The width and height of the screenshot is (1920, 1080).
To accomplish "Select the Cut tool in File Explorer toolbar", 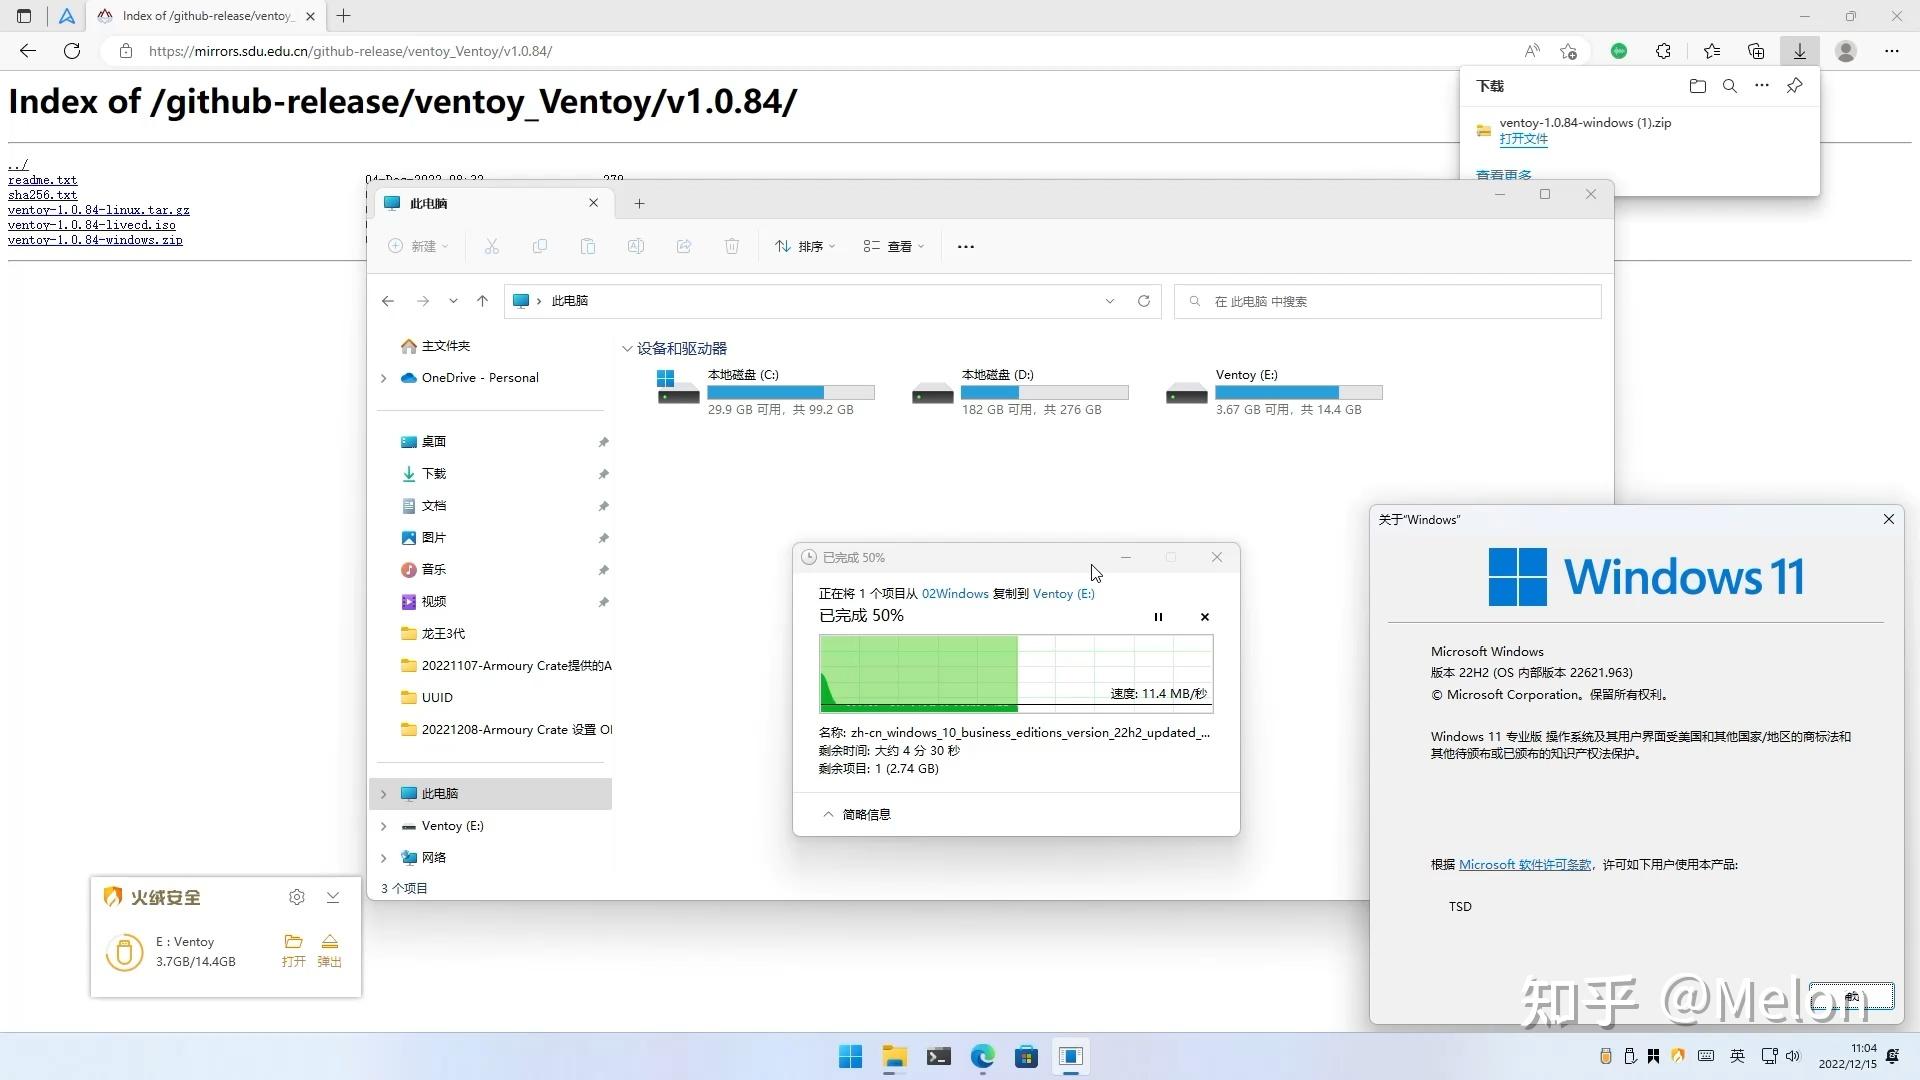I will coord(492,246).
